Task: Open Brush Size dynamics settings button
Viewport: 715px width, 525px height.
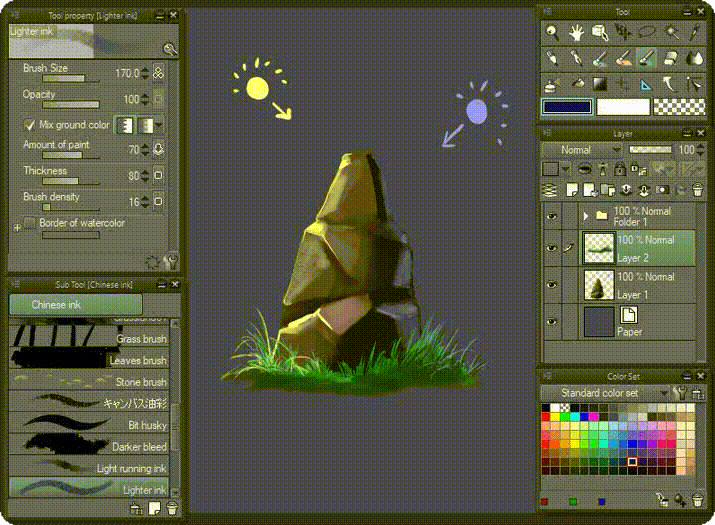Action: tap(158, 73)
